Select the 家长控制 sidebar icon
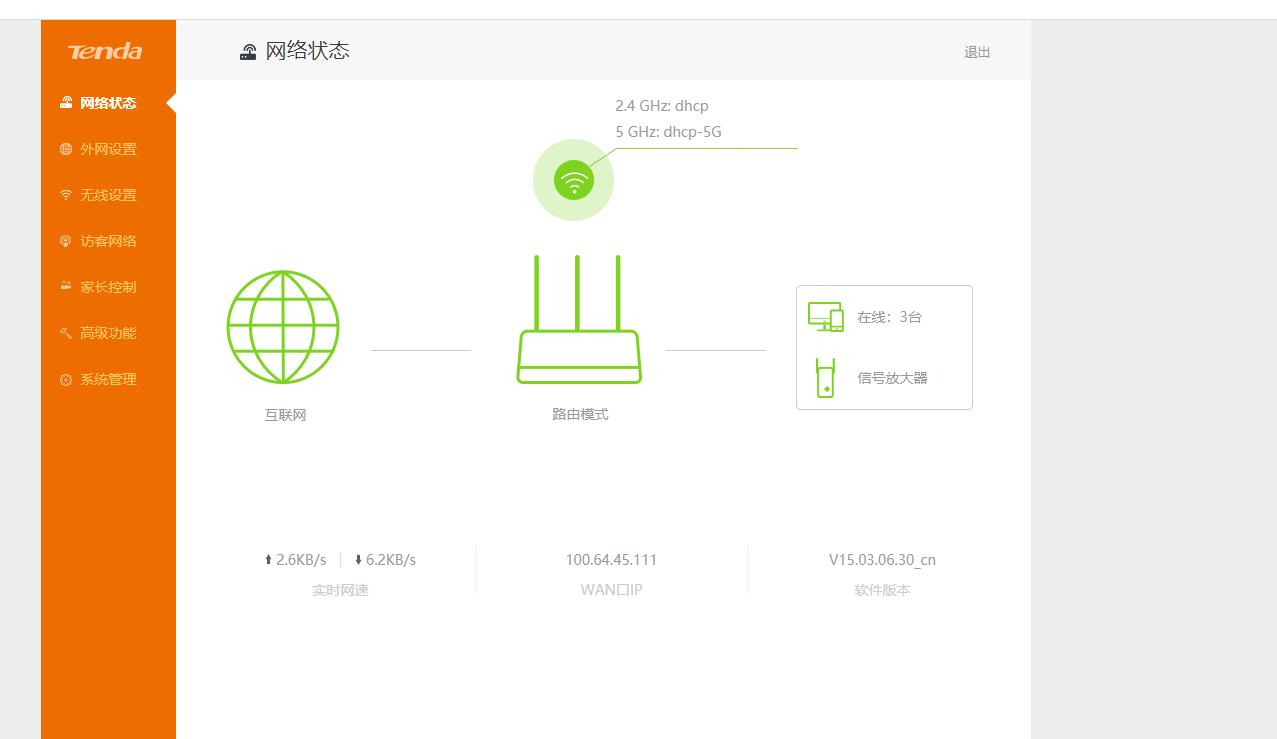 click(64, 286)
